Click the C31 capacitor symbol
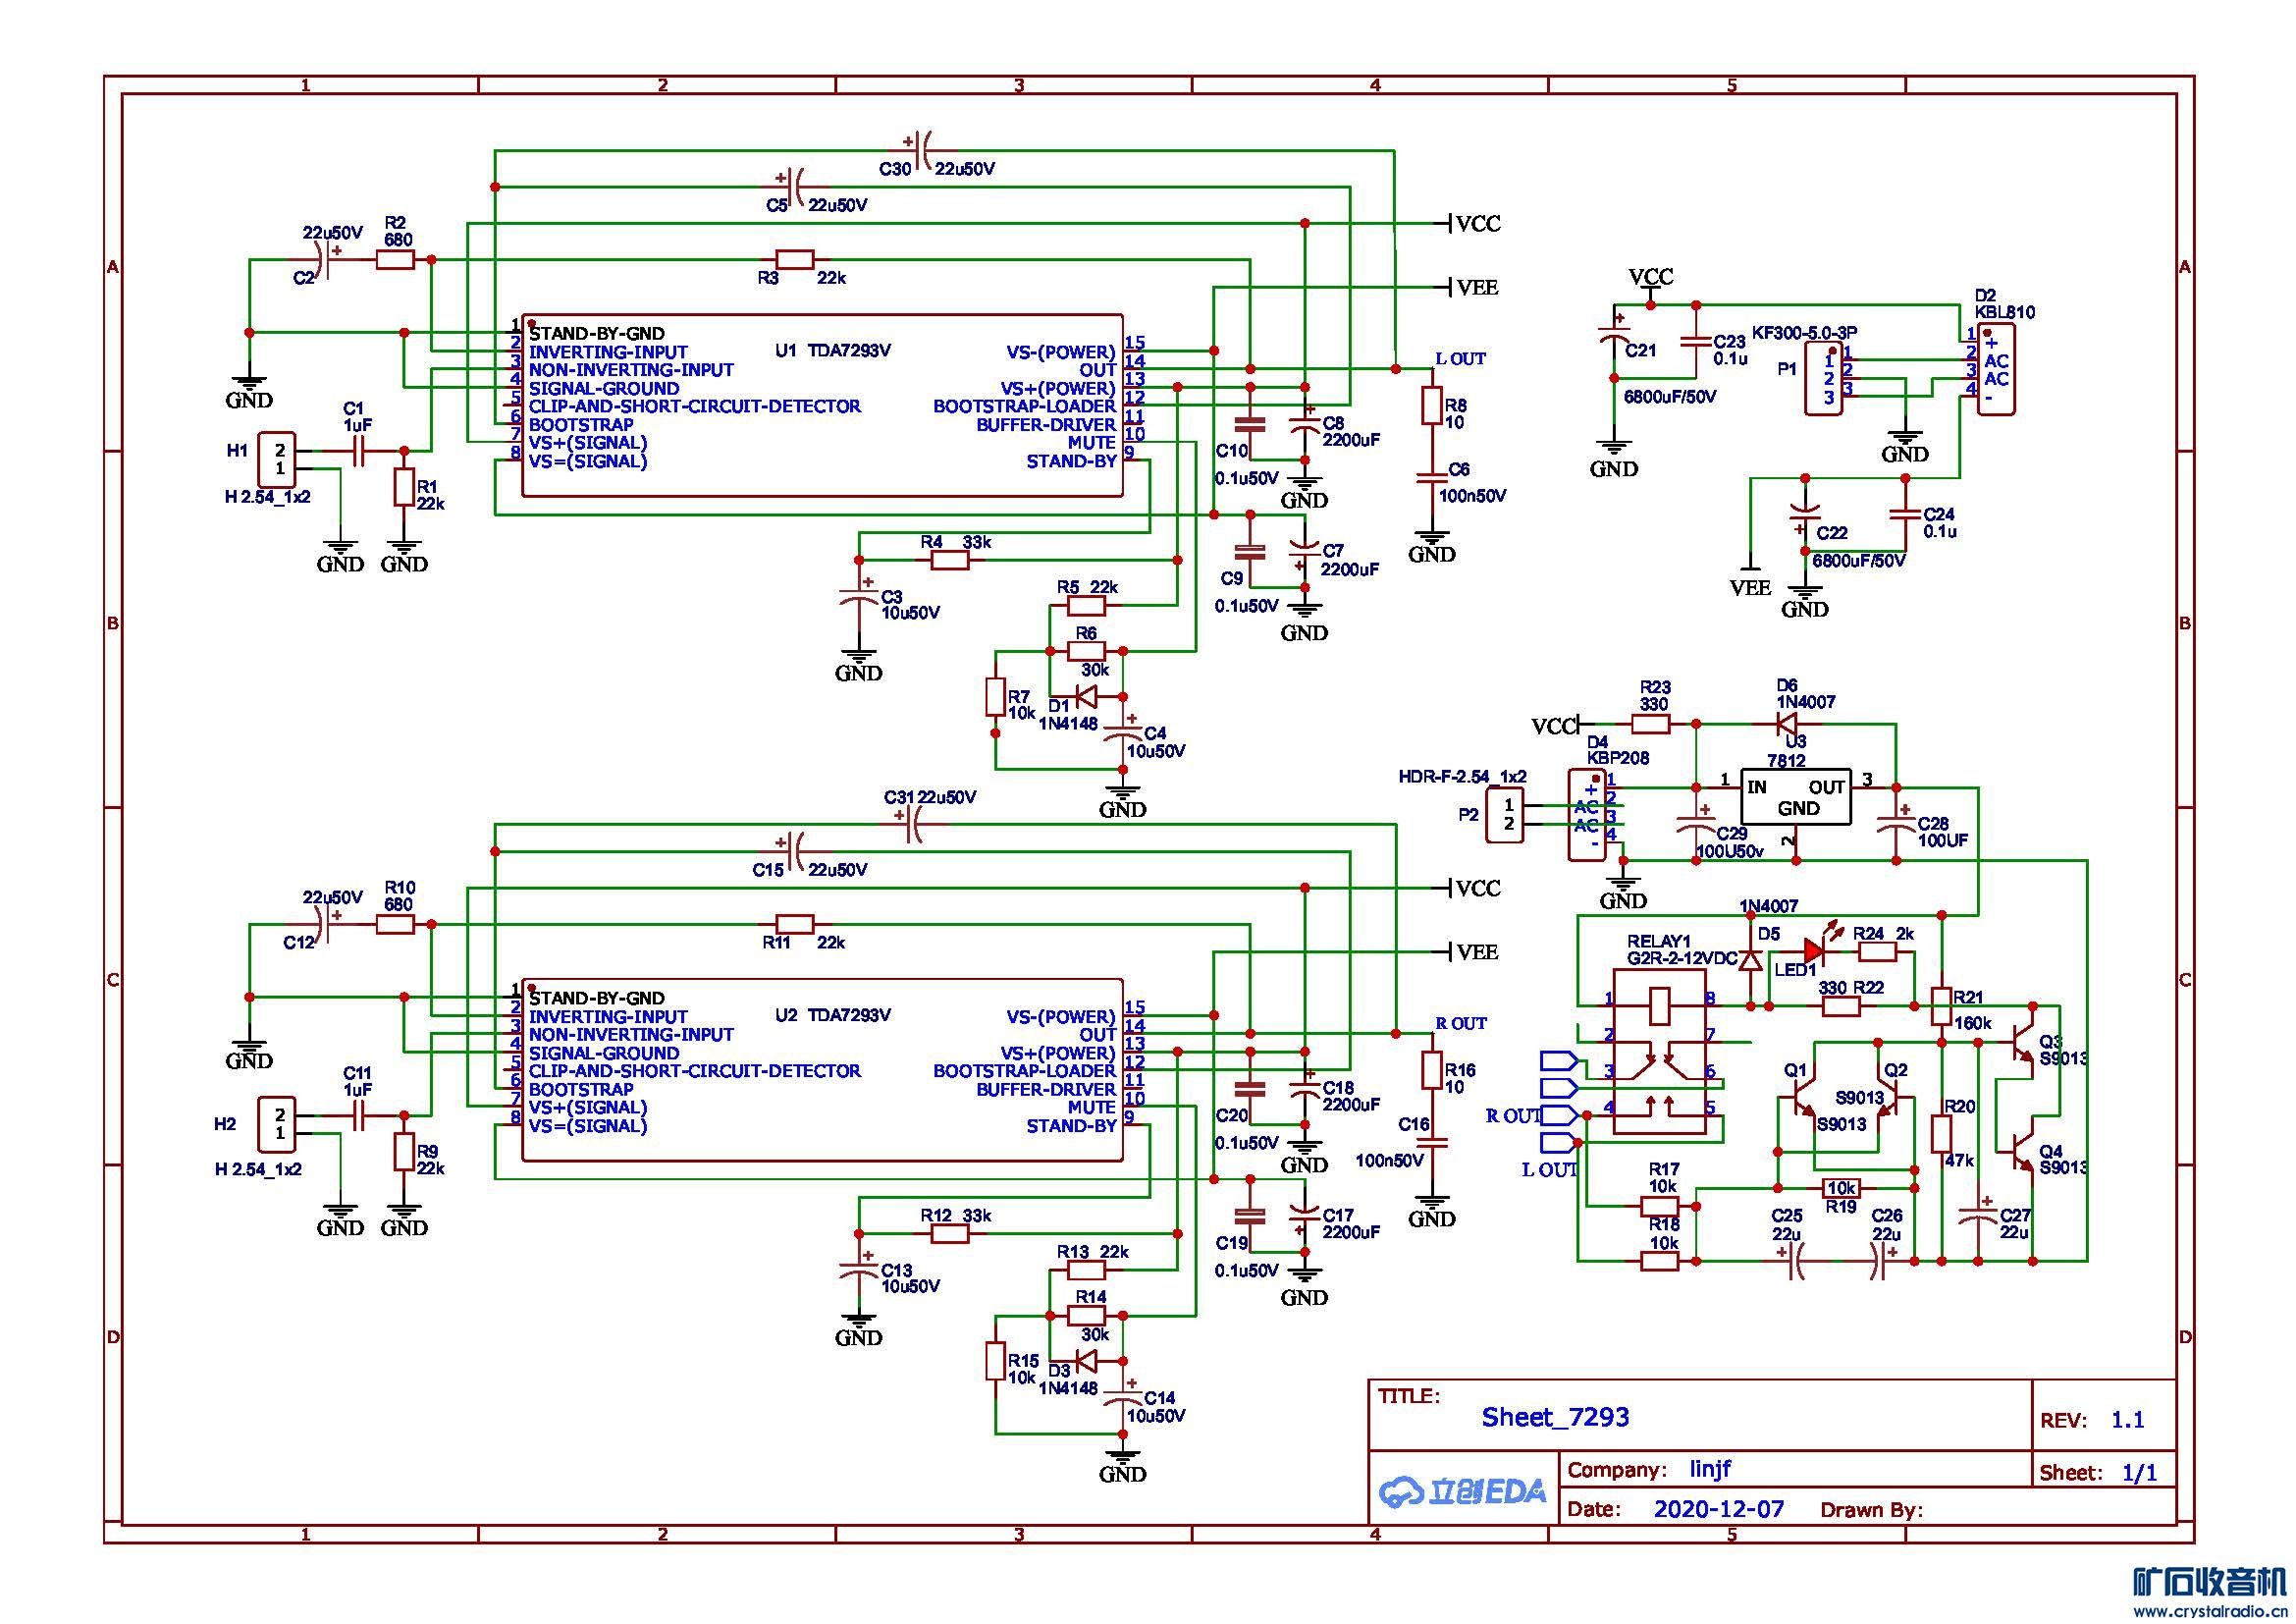The image size is (2296, 1624). pos(911,824)
